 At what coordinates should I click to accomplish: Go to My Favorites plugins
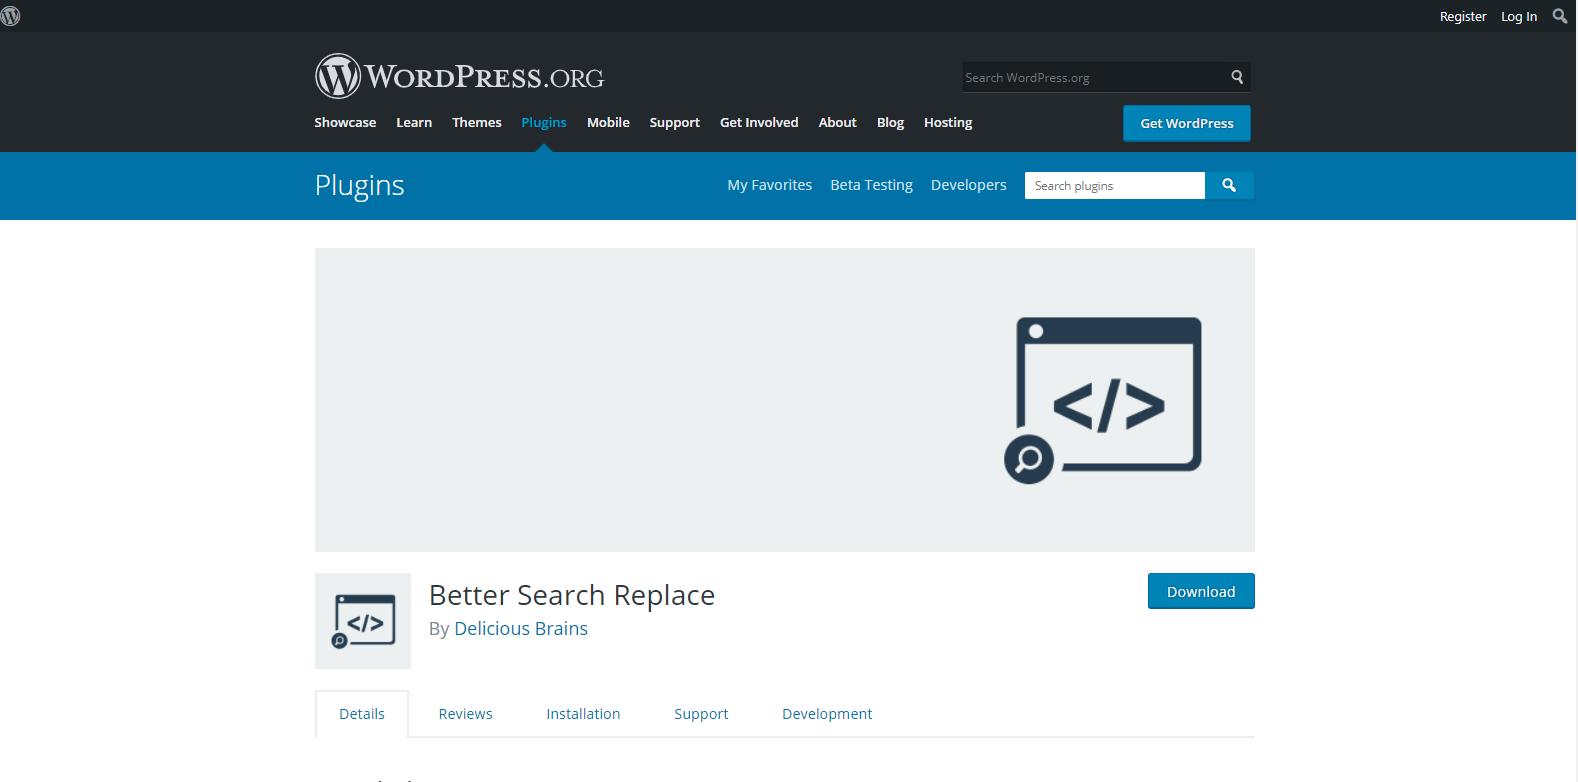(x=769, y=185)
